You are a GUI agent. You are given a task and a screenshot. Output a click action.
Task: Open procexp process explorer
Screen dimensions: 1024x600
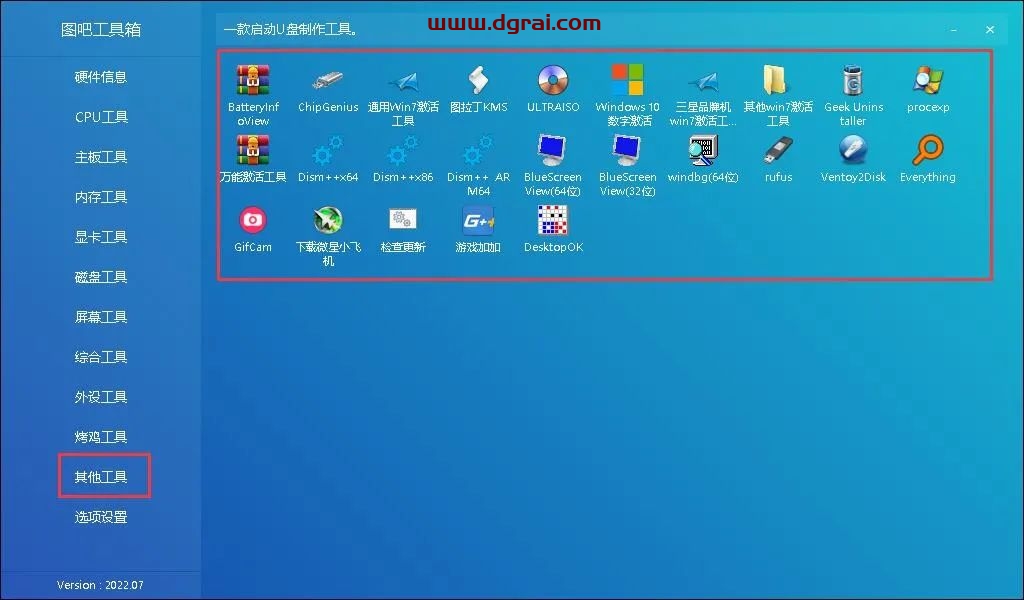(928, 88)
